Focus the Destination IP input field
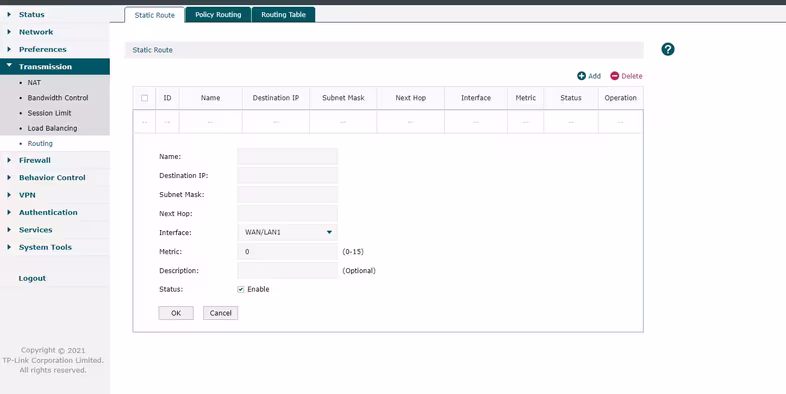786x394 pixels. [x=287, y=175]
